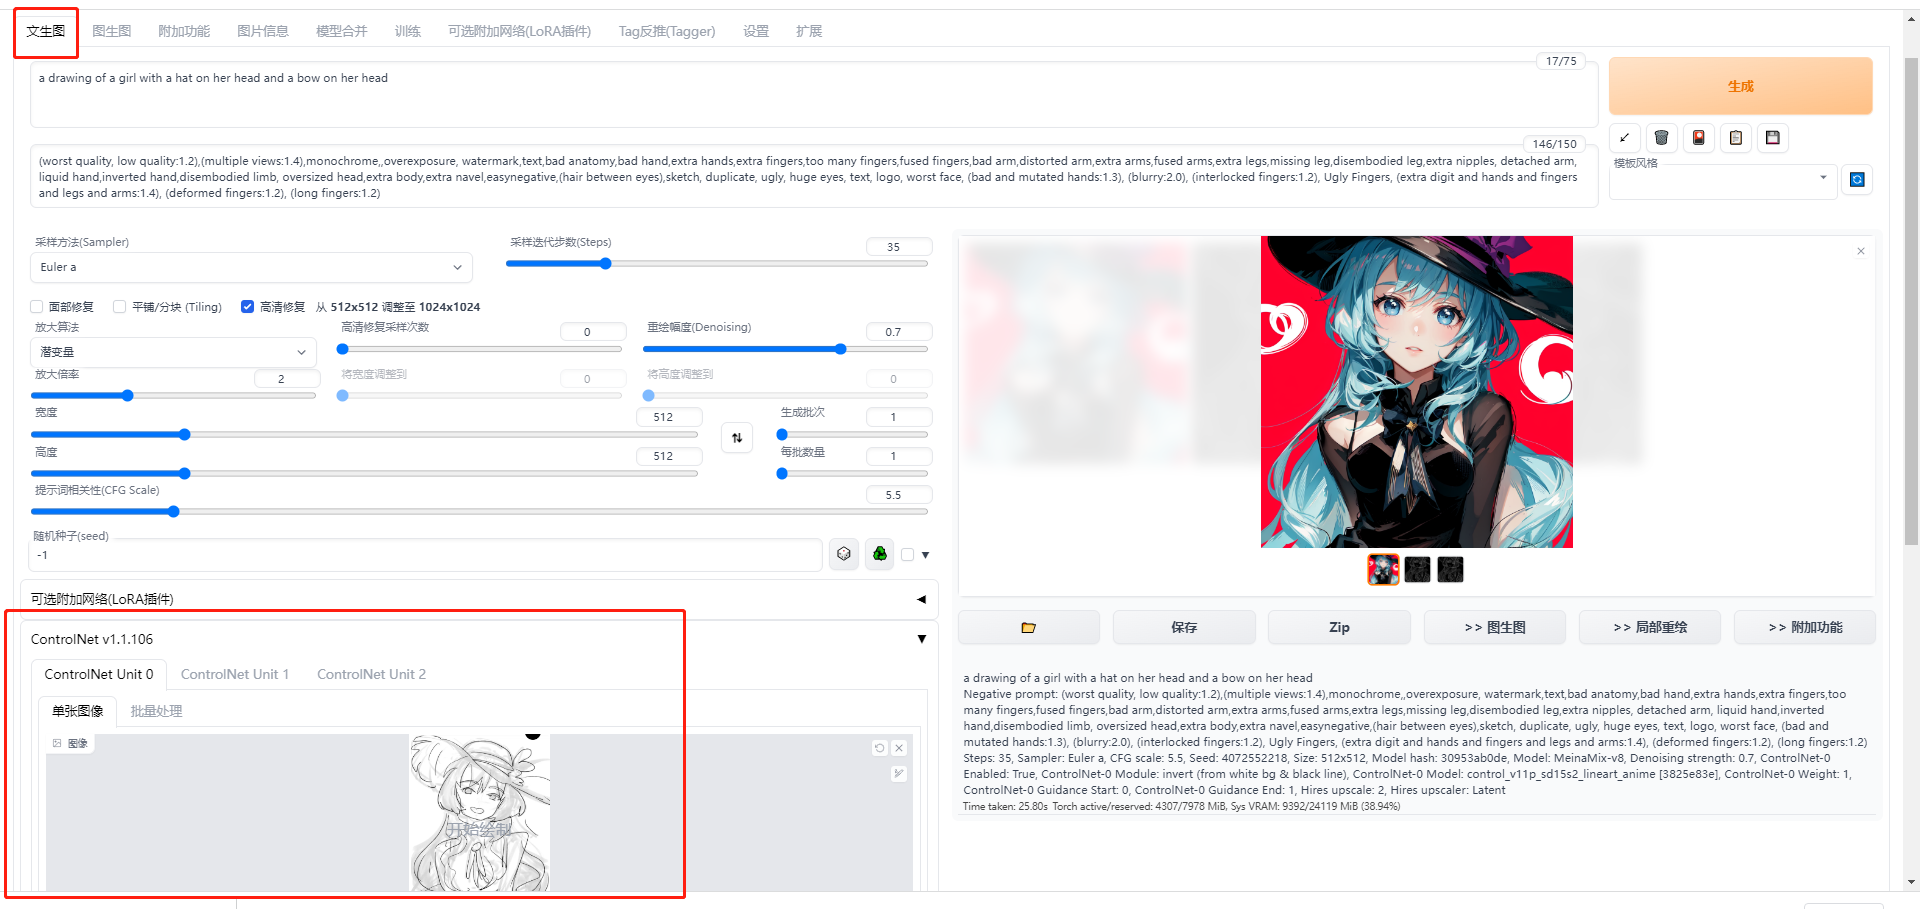Adjust the 放大倍率 upscale slider
The width and height of the screenshot is (1920, 909).
[173, 395]
